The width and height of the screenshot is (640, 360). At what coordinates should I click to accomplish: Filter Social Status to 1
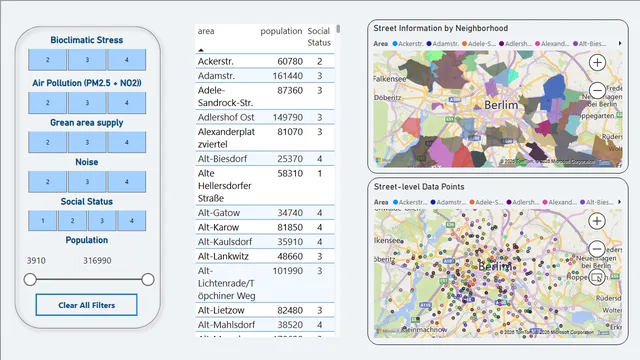point(43,221)
